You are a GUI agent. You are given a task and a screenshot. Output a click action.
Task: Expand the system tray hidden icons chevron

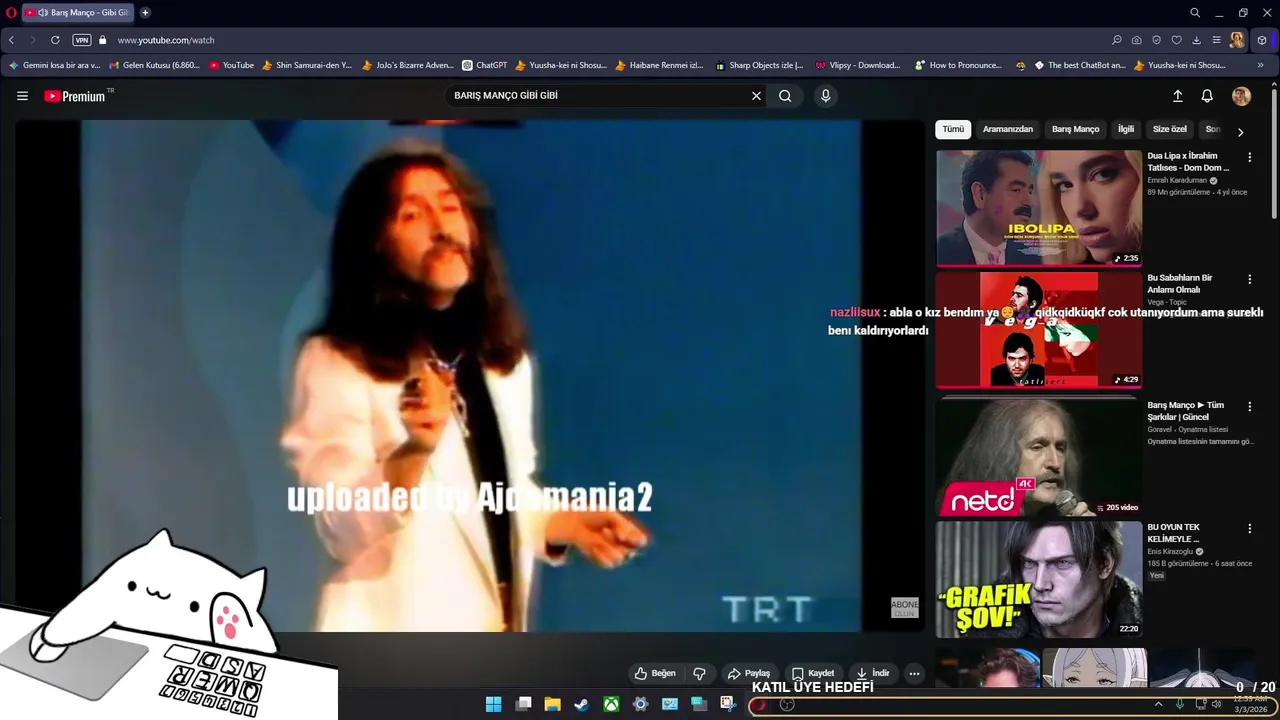[x=1158, y=704]
